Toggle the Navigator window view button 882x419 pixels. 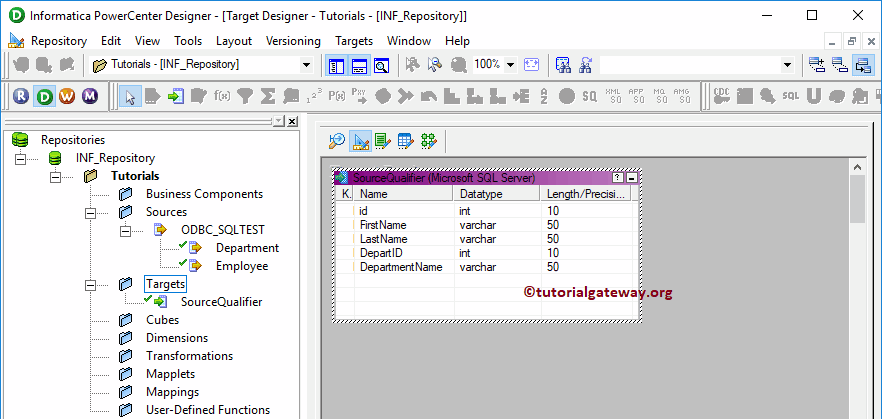coord(336,65)
